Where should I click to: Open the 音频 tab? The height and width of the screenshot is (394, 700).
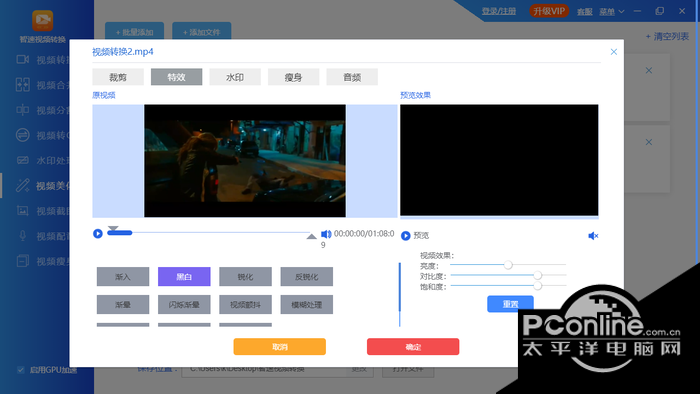pyautogui.click(x=352, y=77)
